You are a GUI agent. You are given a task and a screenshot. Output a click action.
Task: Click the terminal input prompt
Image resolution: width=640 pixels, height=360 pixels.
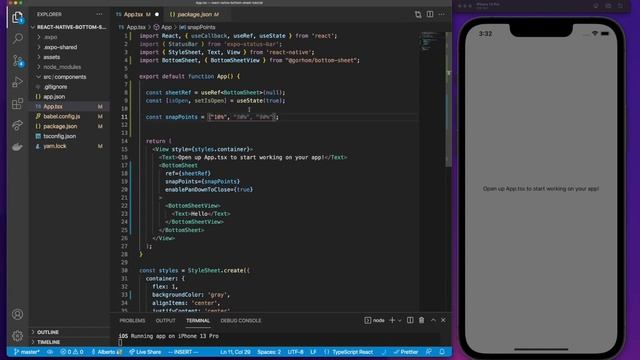(121, 343)
